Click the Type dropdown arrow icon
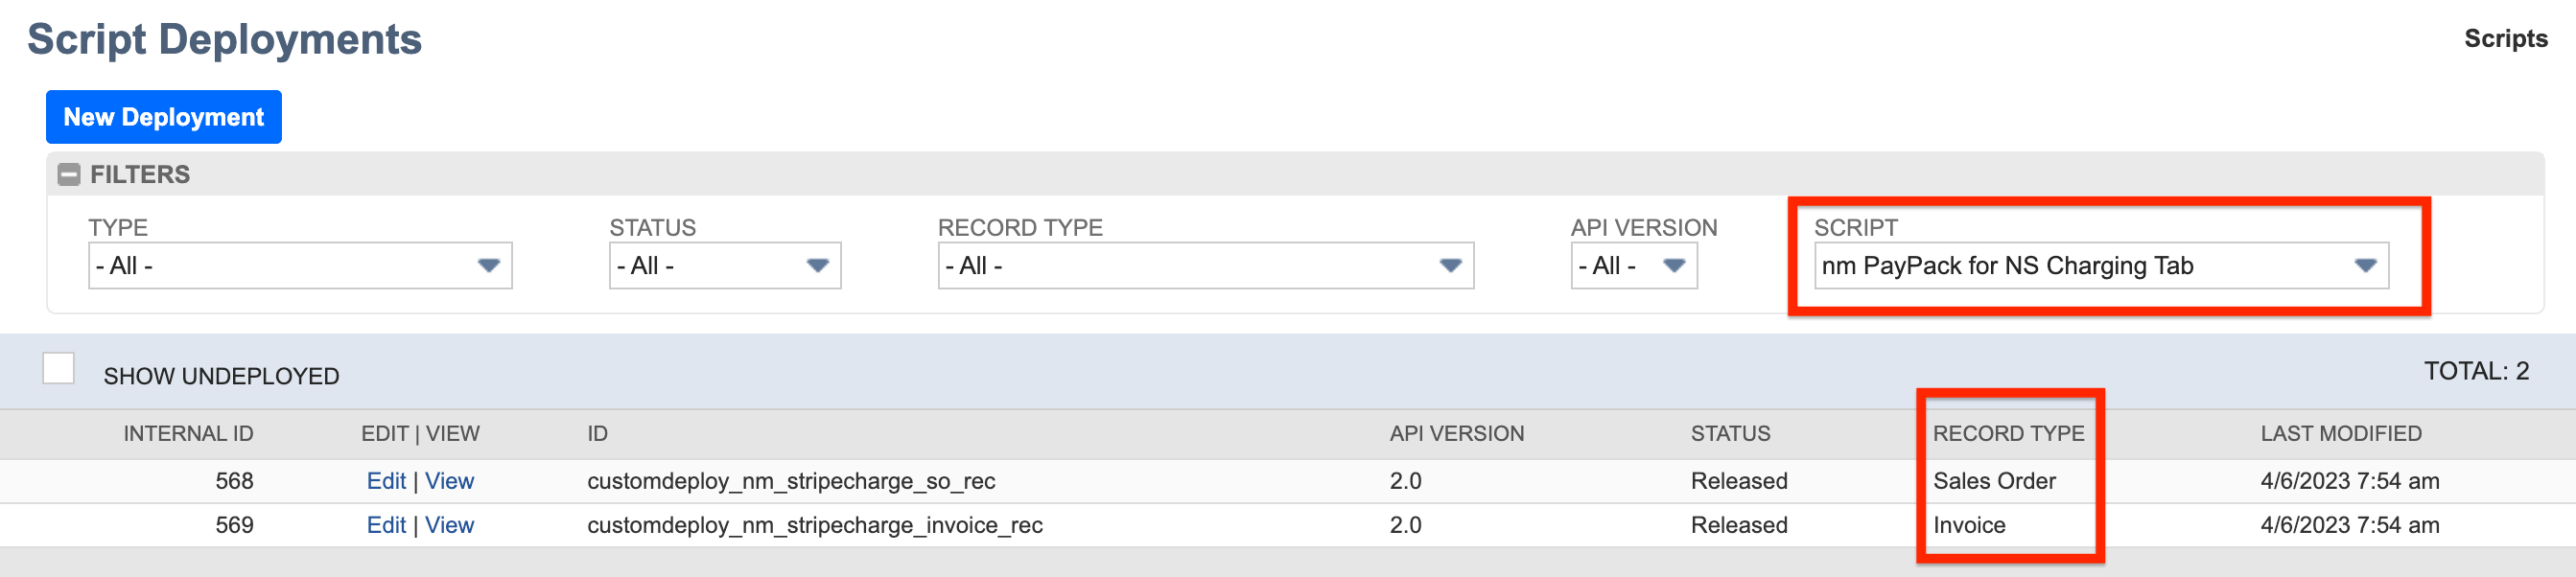This screenshot has width=2576, height=577. pyautogui.click(x=489, y=265)
